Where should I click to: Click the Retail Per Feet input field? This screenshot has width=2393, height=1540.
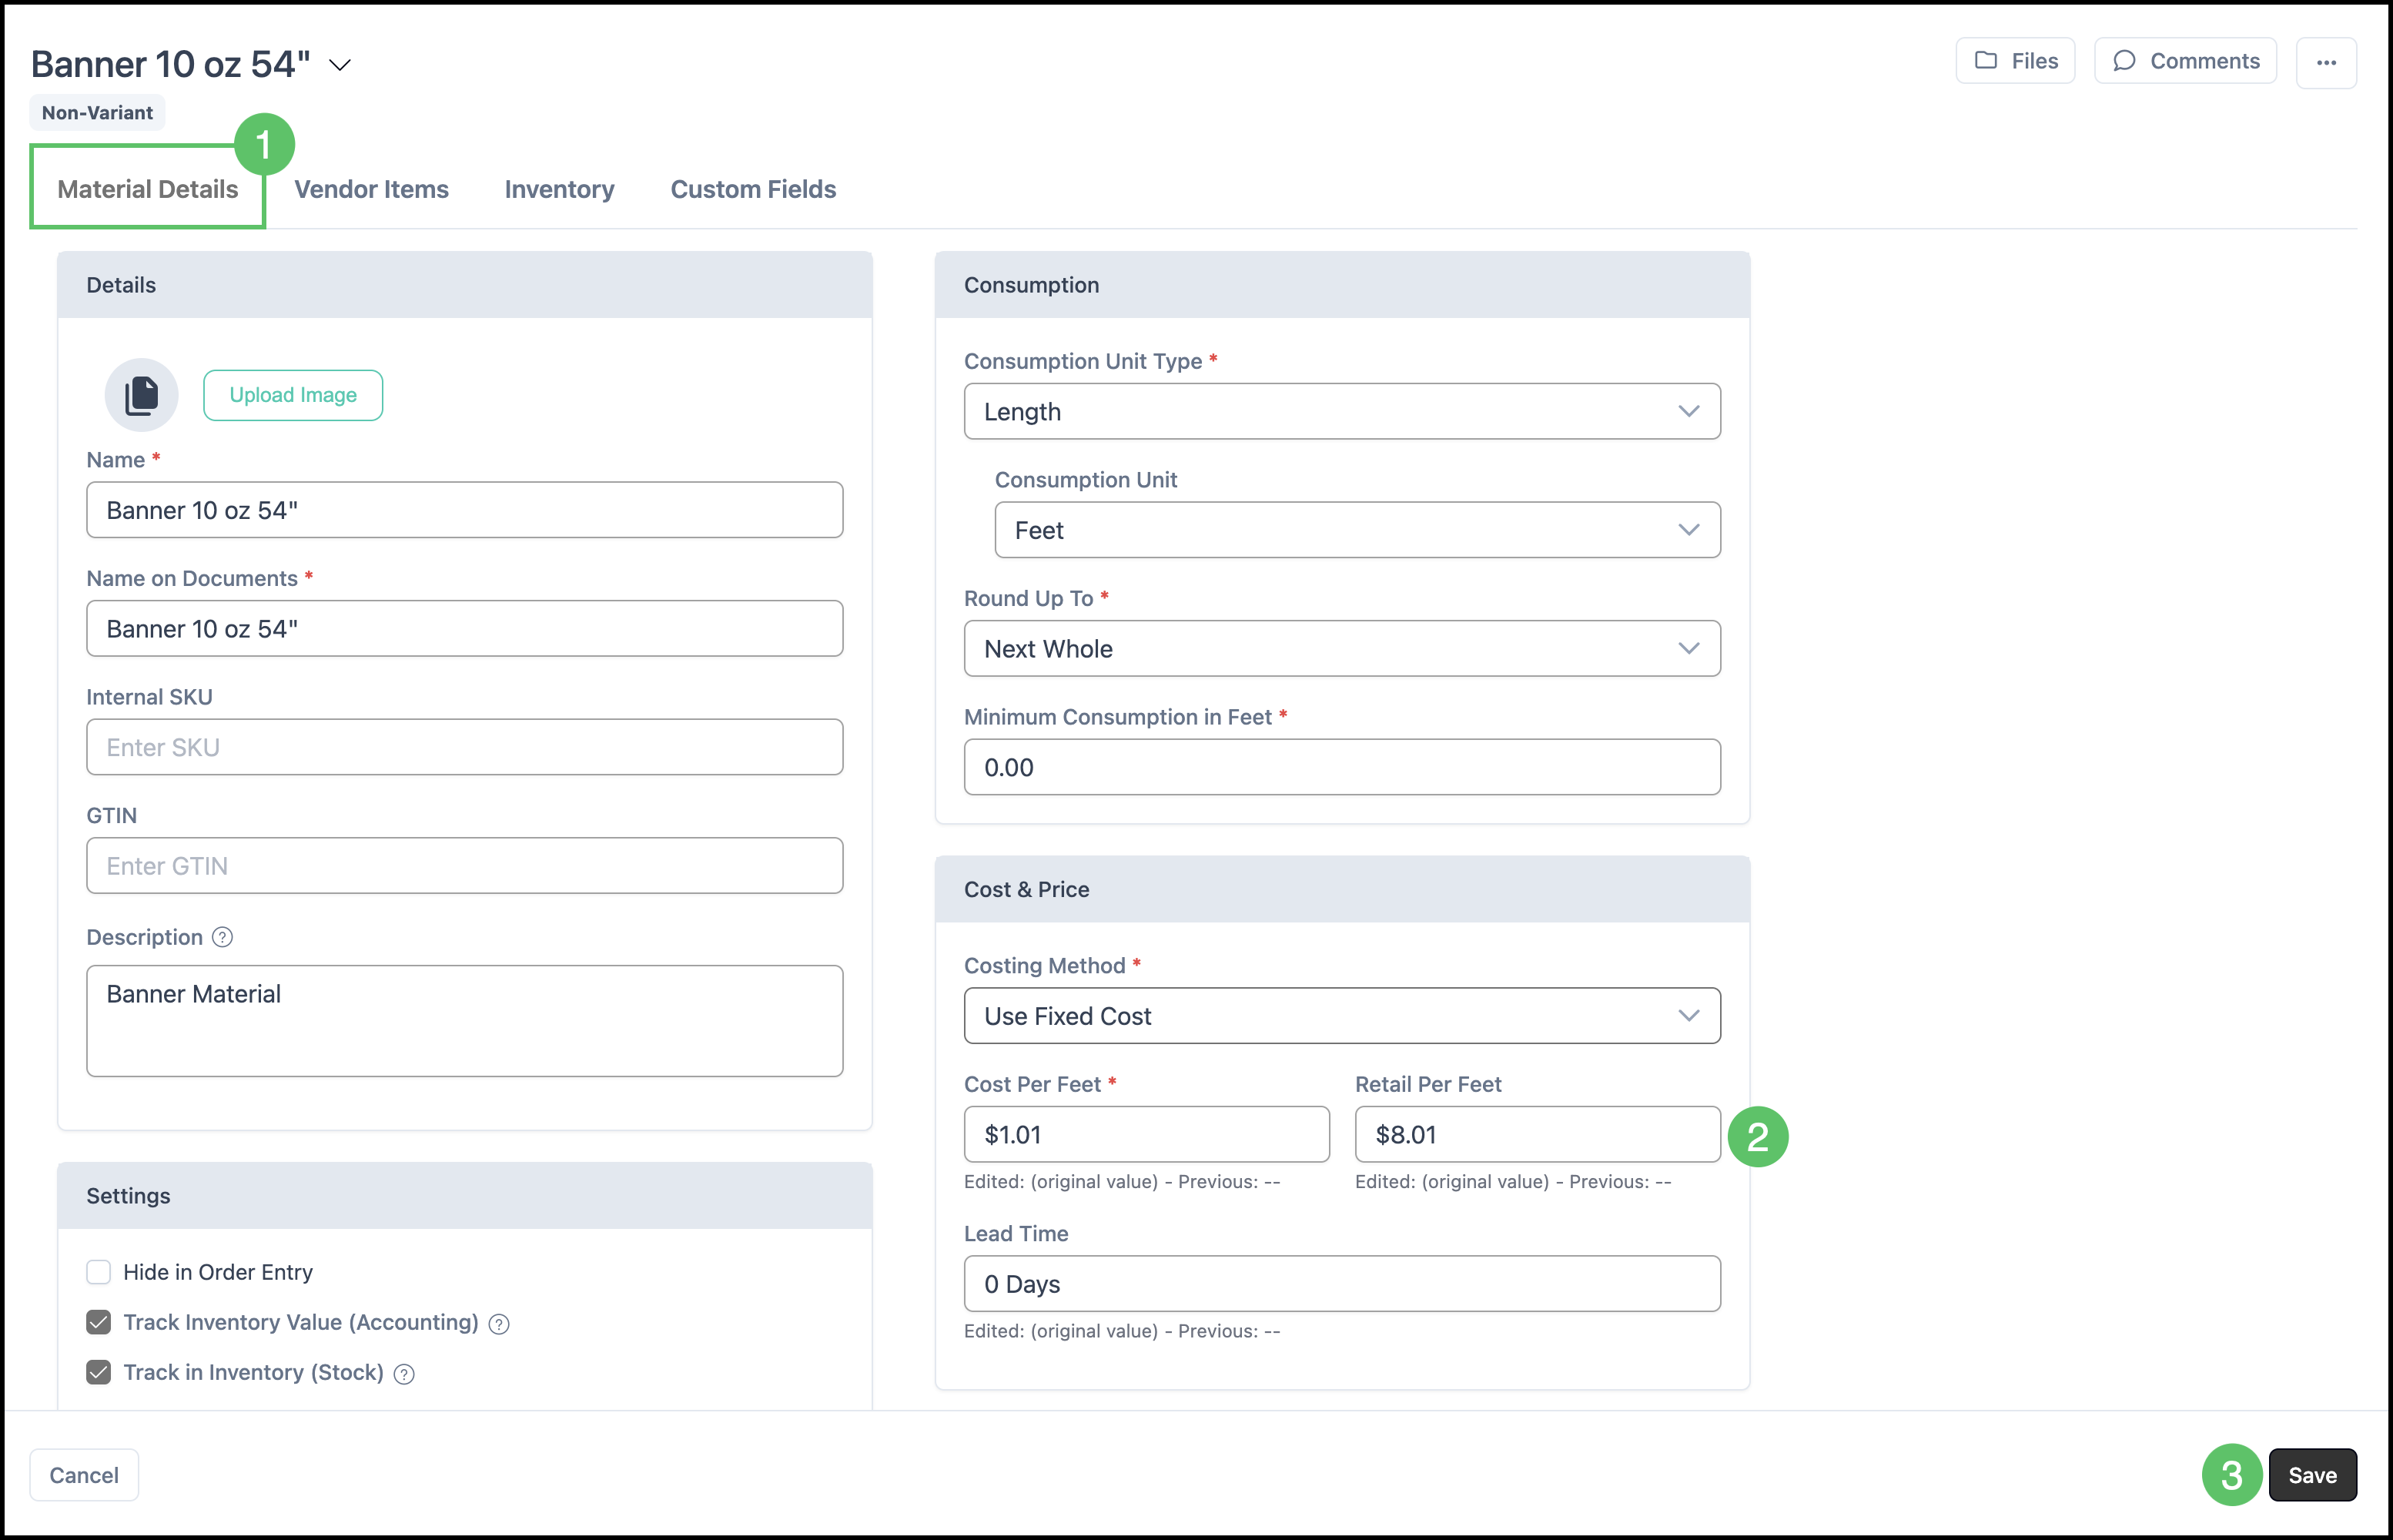[x=1537, y=1134]
